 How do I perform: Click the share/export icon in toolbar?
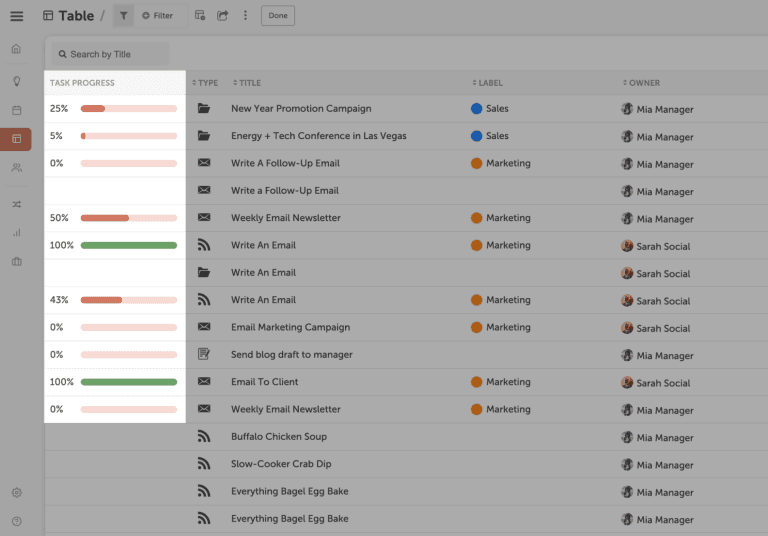(x=222, y=16)
